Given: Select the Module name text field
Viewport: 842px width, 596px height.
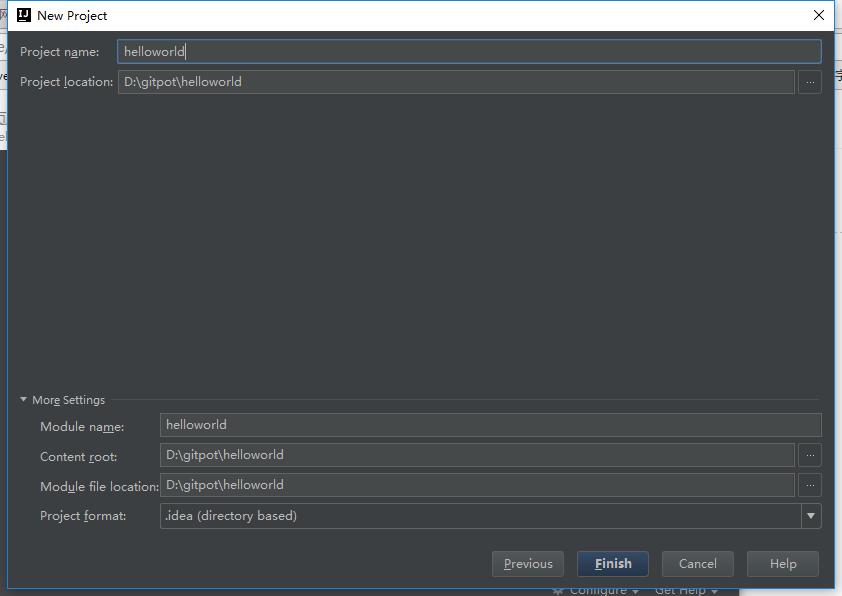Looking at the screenshot, I should (490, 425).
